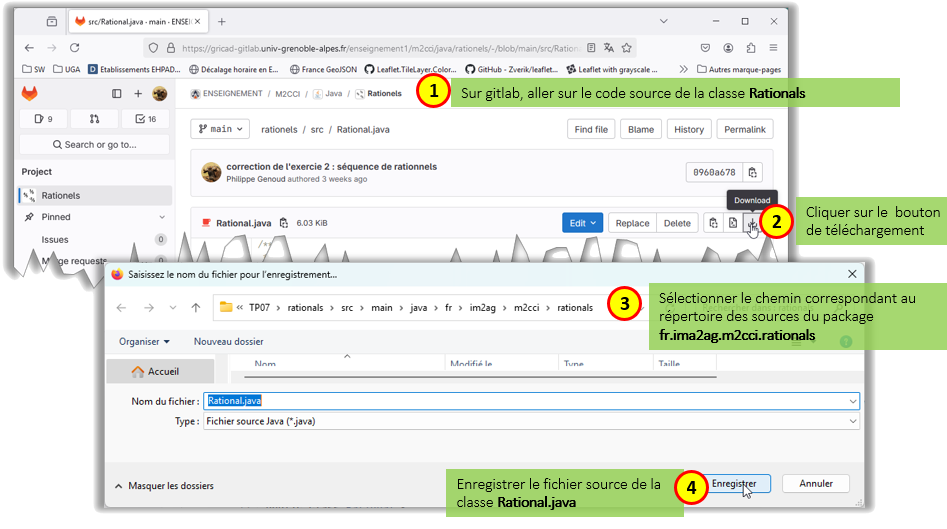
Task: Collapse folders with Masquer les dossiers
Action: [164, 486]
